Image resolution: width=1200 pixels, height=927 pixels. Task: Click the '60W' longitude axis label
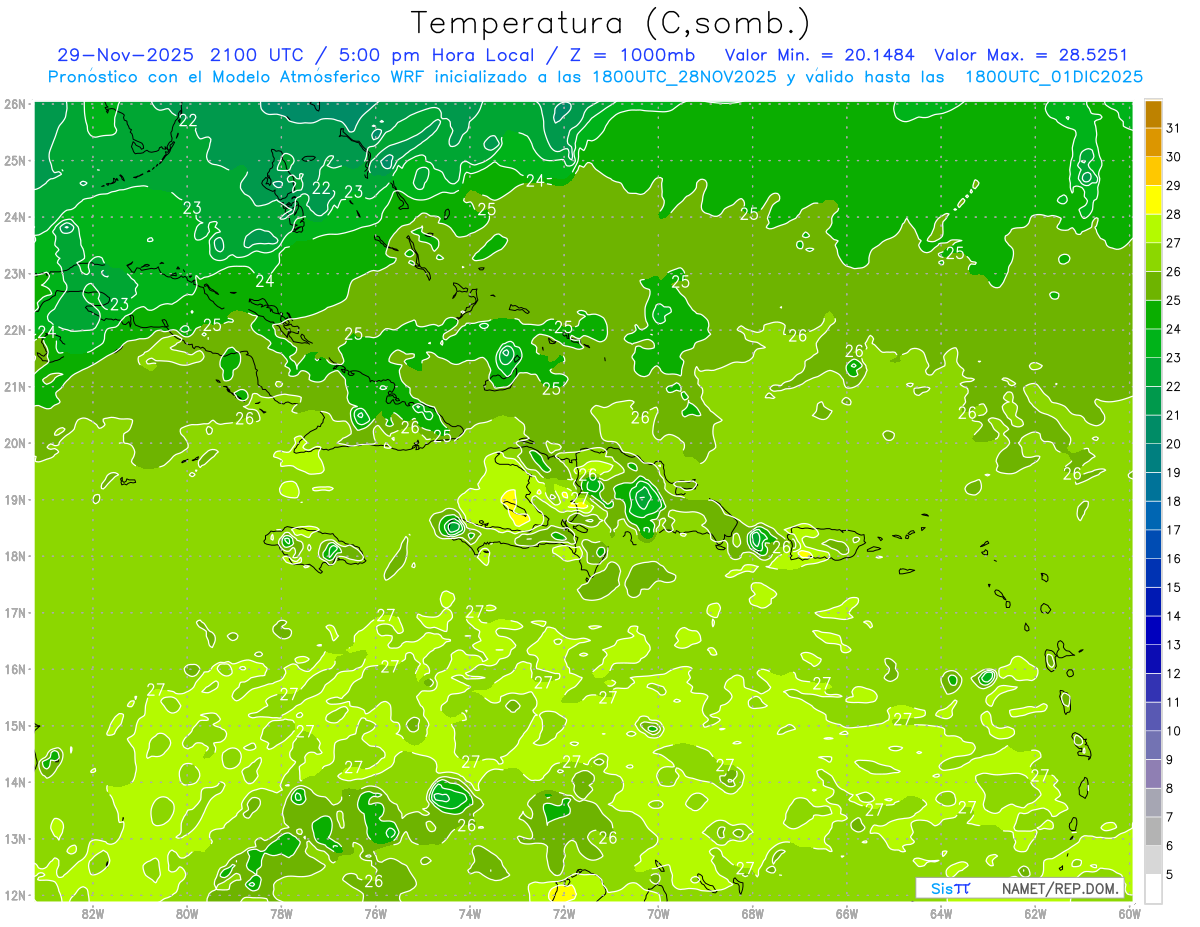[1130, 913]
